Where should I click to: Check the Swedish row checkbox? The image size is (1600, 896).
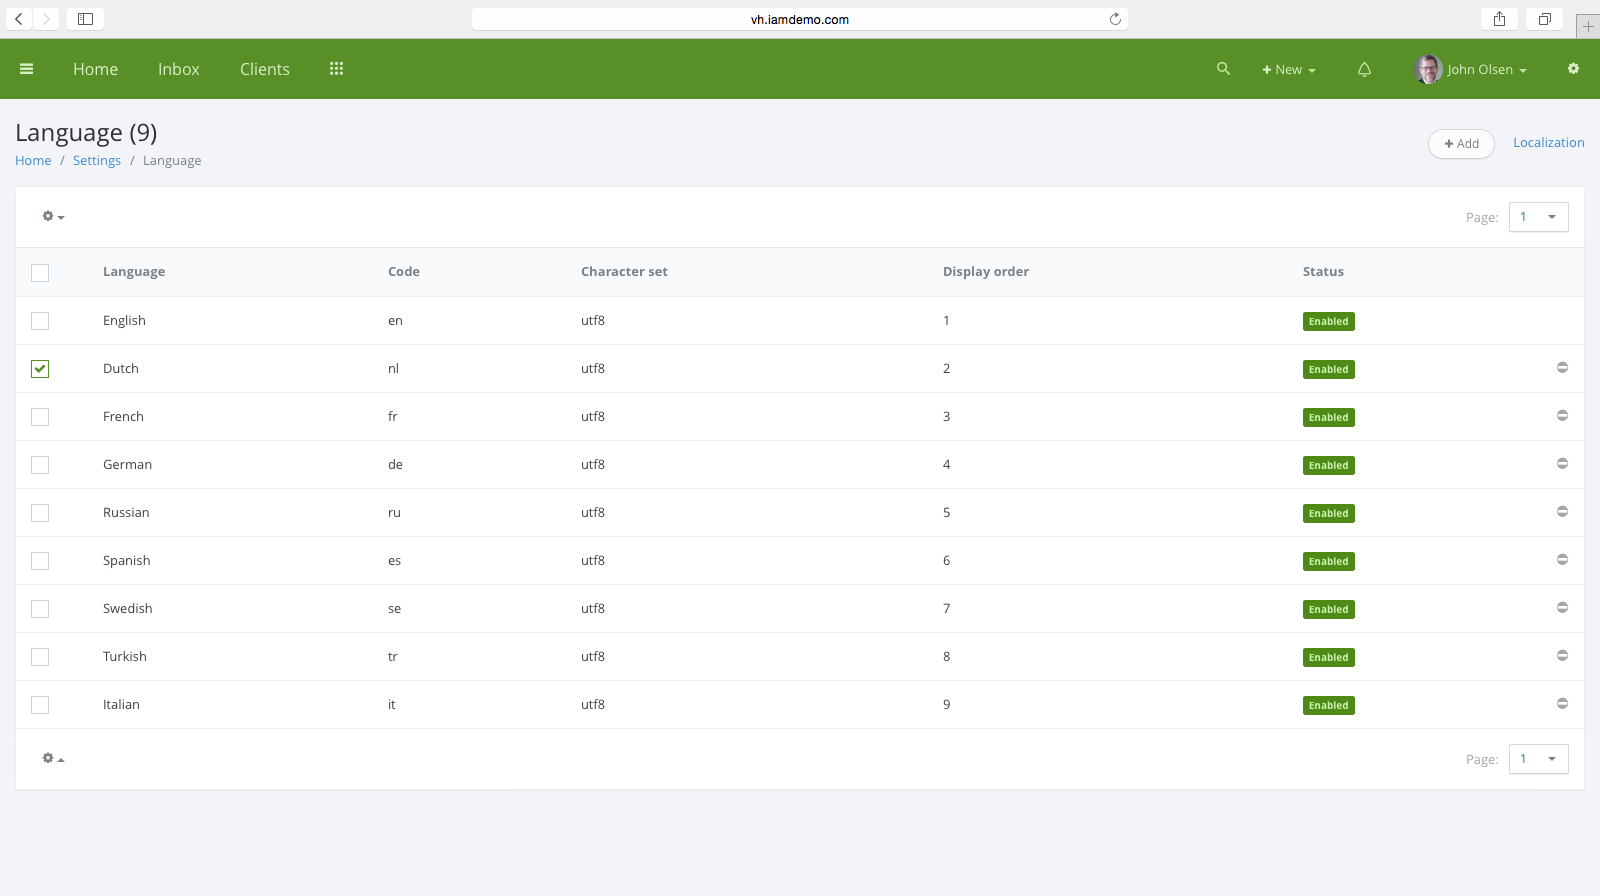point(40,609)
